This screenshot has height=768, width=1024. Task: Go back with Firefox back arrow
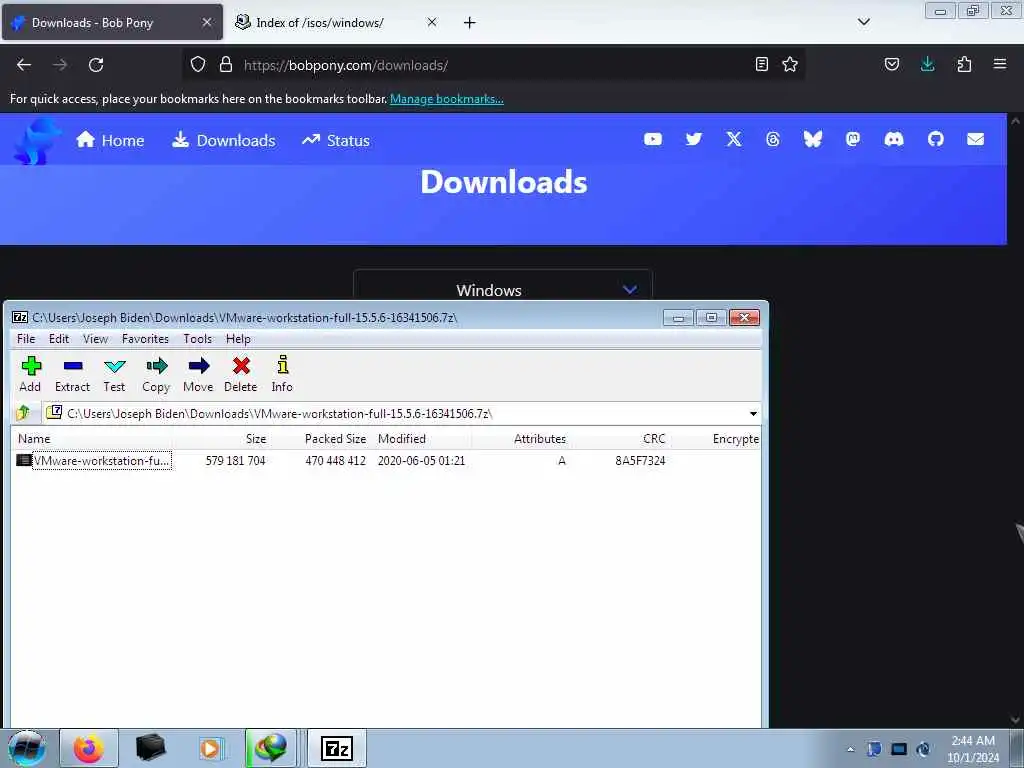coord(24,65)
